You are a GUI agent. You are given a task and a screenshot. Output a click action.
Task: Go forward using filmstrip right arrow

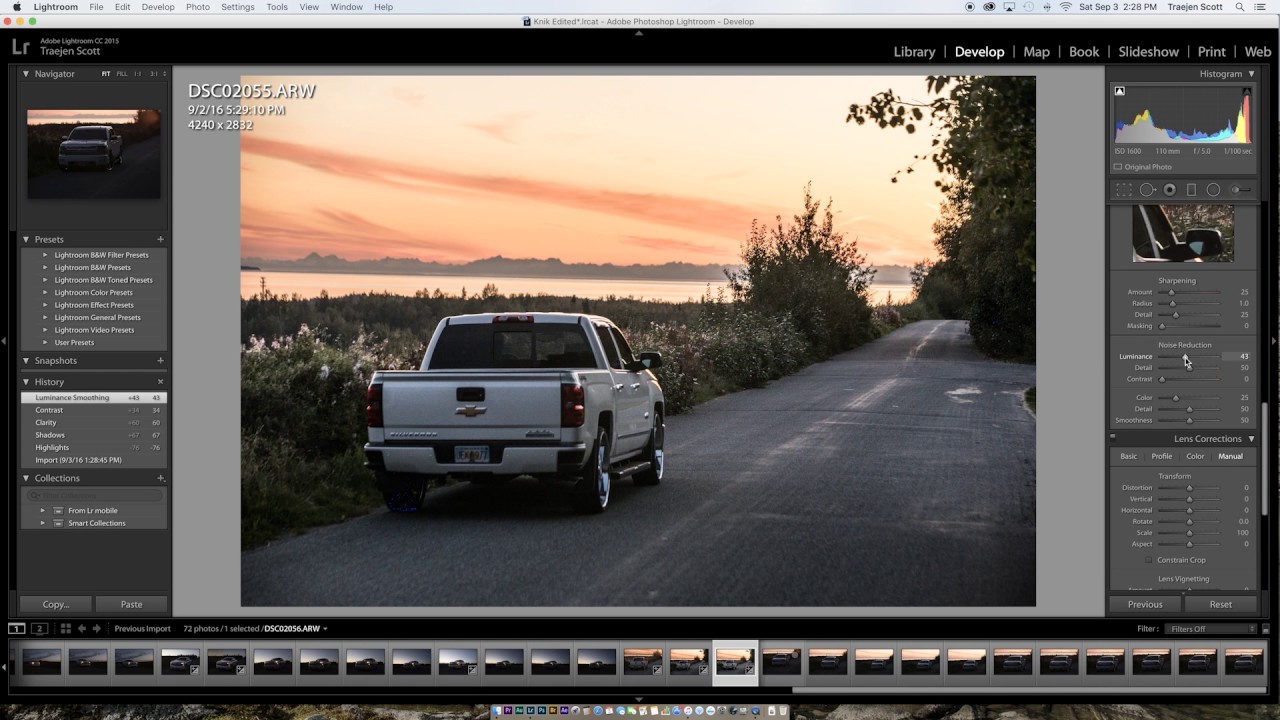click(x=97, y=628)
